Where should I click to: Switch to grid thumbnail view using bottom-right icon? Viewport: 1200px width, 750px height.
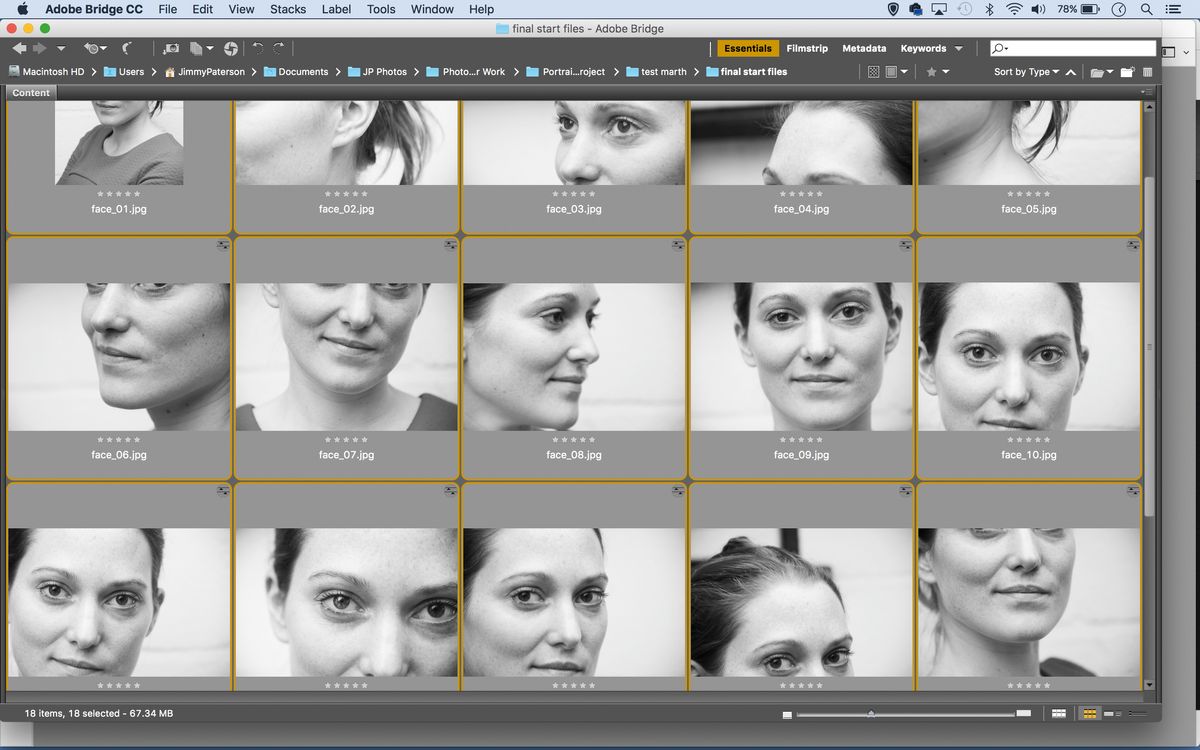pos(1089,713)
